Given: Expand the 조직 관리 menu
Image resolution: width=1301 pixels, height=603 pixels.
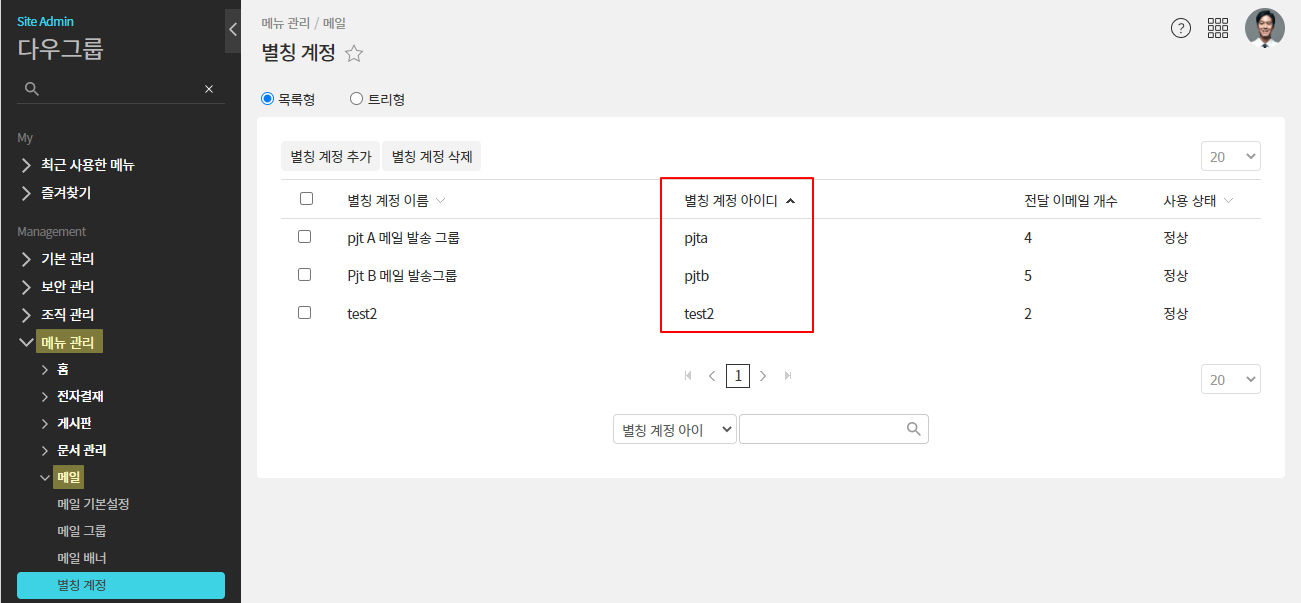Looking at the screenshot, I should [x=67, y=314].
